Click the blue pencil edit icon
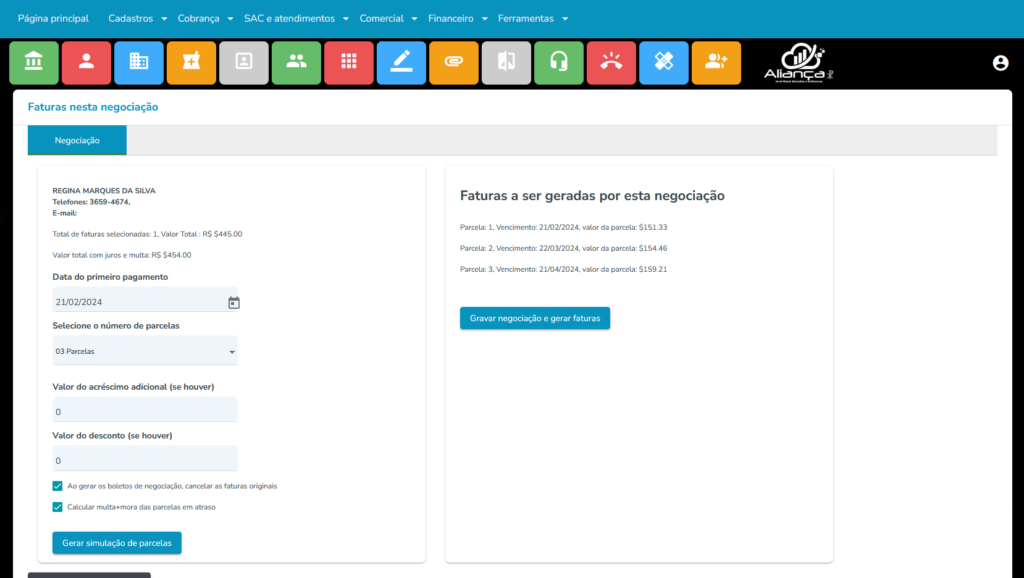This screenshot has height=578, width=1024. tap(401, 62)
